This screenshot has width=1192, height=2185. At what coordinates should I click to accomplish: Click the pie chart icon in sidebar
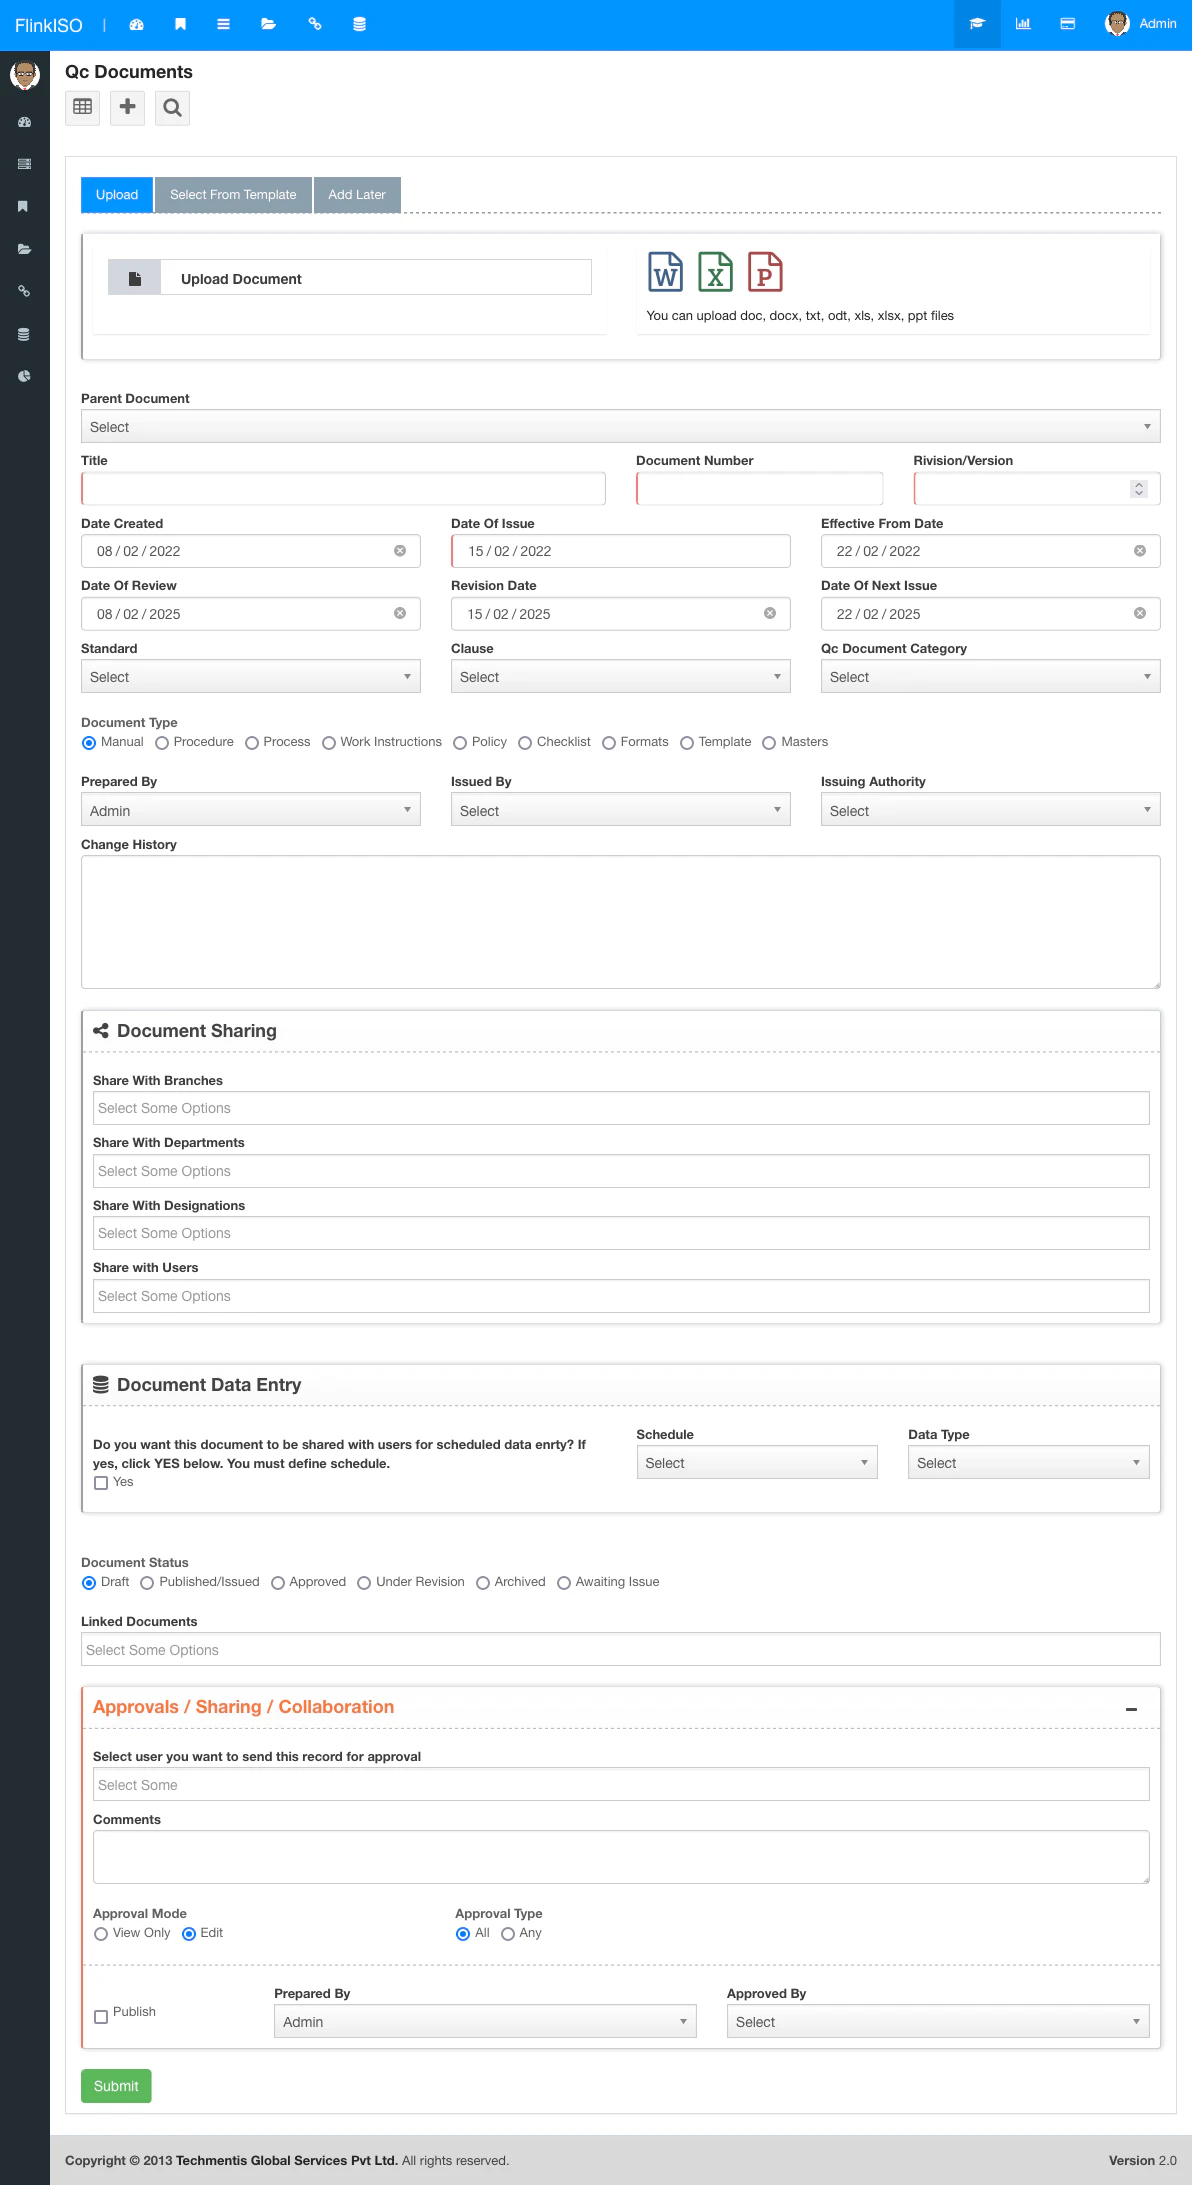[24, 377]
